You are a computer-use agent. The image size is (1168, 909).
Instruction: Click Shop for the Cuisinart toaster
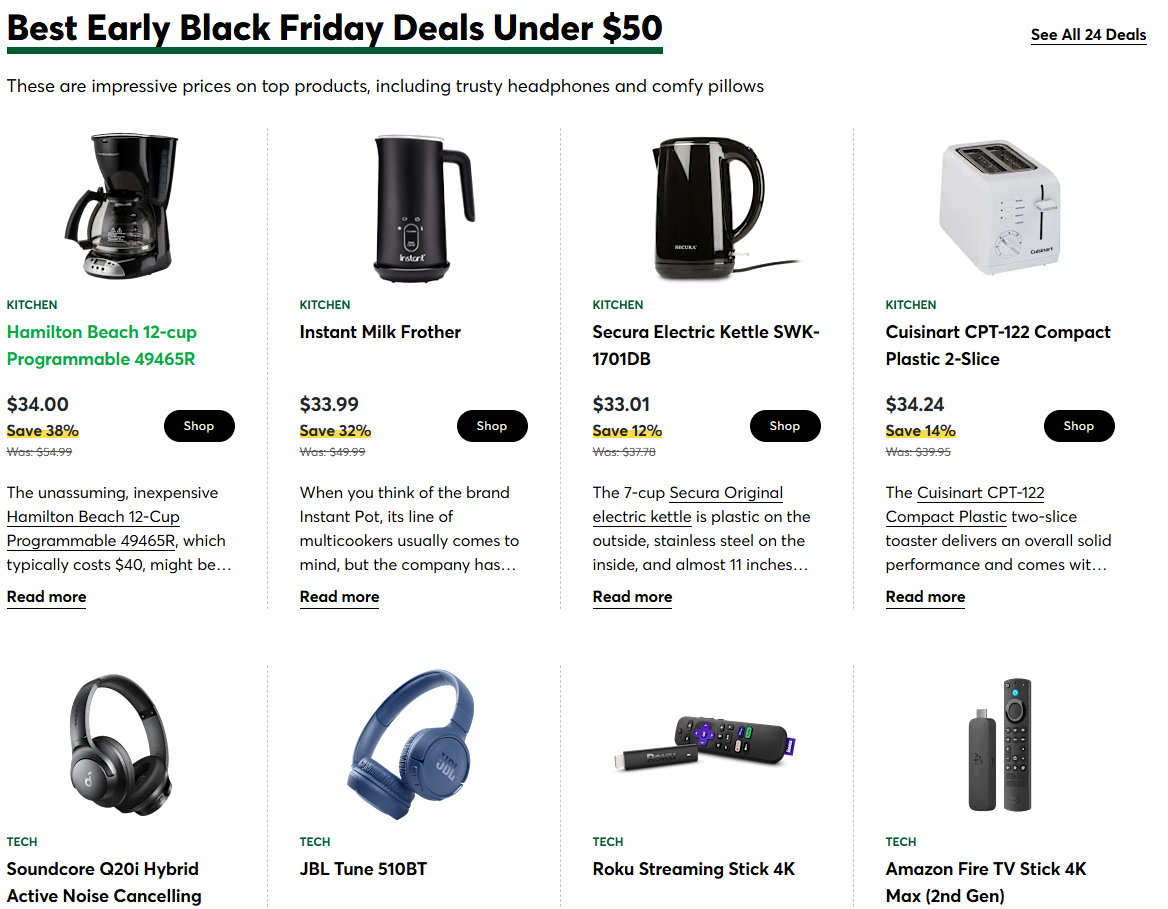1079,426
